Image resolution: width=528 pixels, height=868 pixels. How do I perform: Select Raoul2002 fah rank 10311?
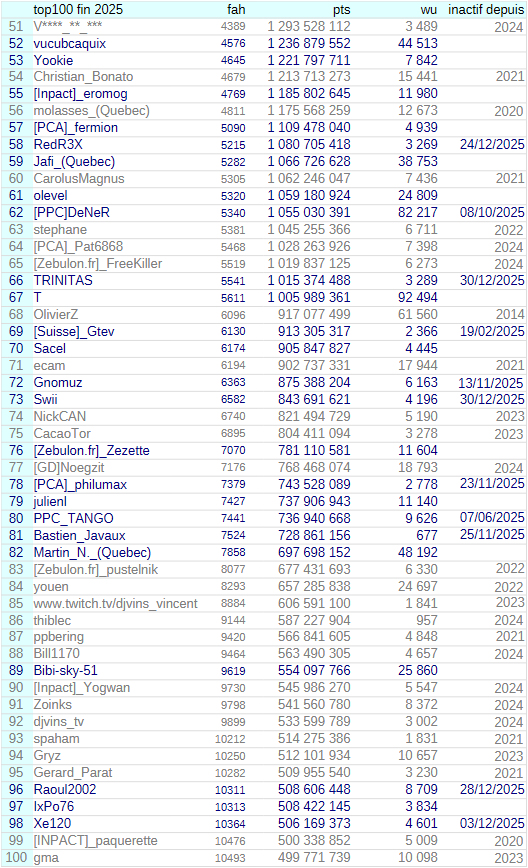(x=230, y=790)
